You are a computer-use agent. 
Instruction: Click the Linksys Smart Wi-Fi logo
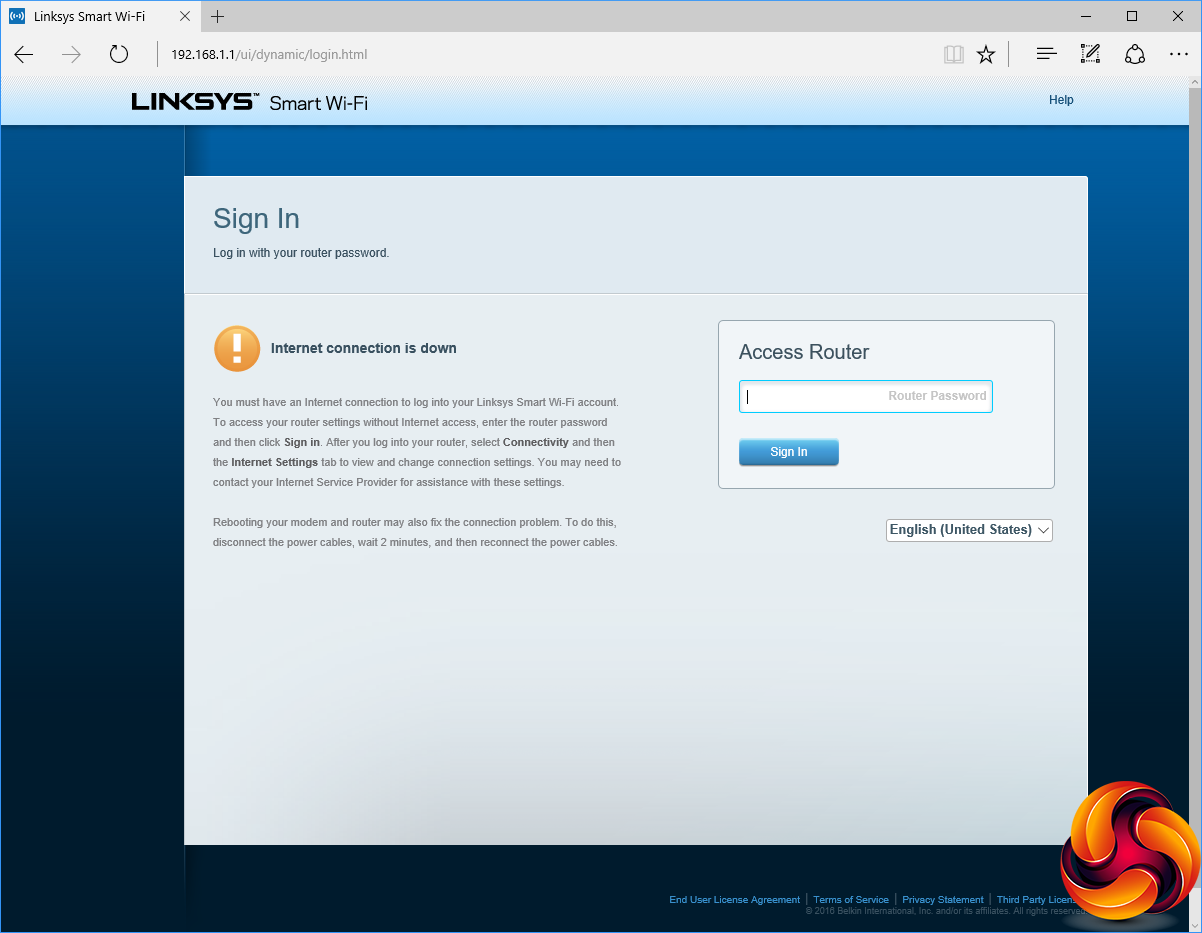click(250, 101)
